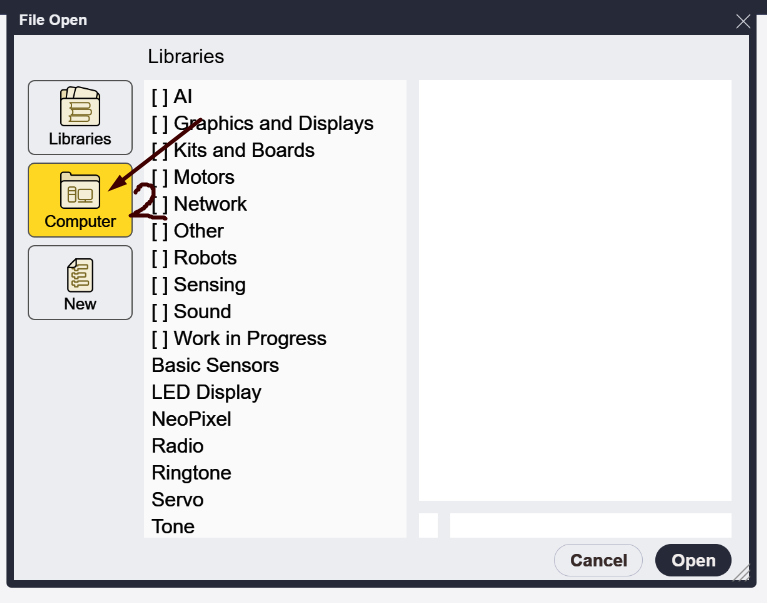Viewport: 767px width, 603px height.
Task: Close the File Open dialog
Action: click(743, 21)
